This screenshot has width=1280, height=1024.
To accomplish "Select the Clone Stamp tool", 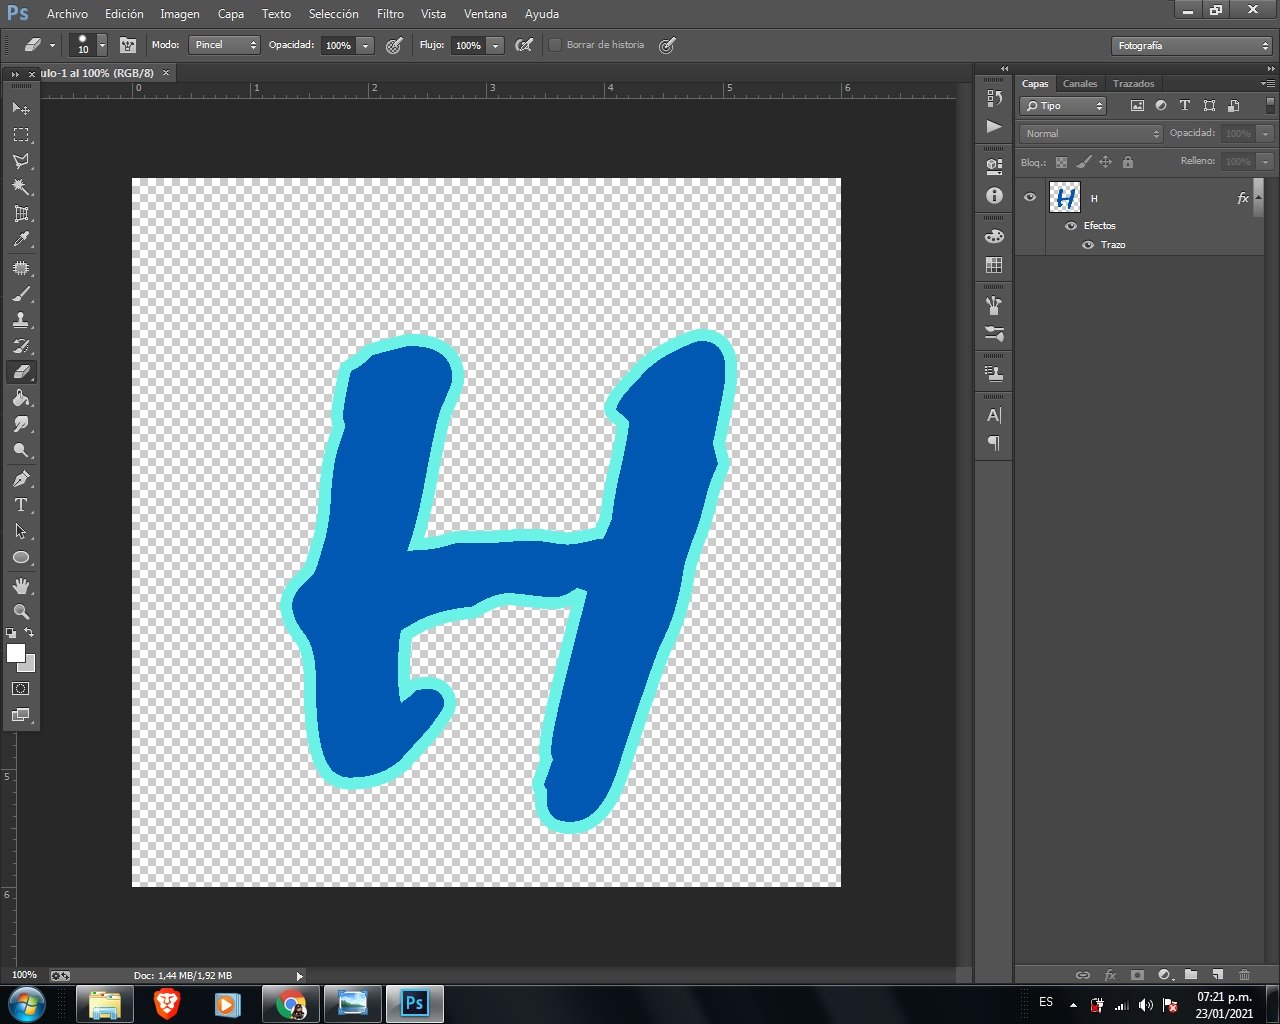I will tap(21, 320).
